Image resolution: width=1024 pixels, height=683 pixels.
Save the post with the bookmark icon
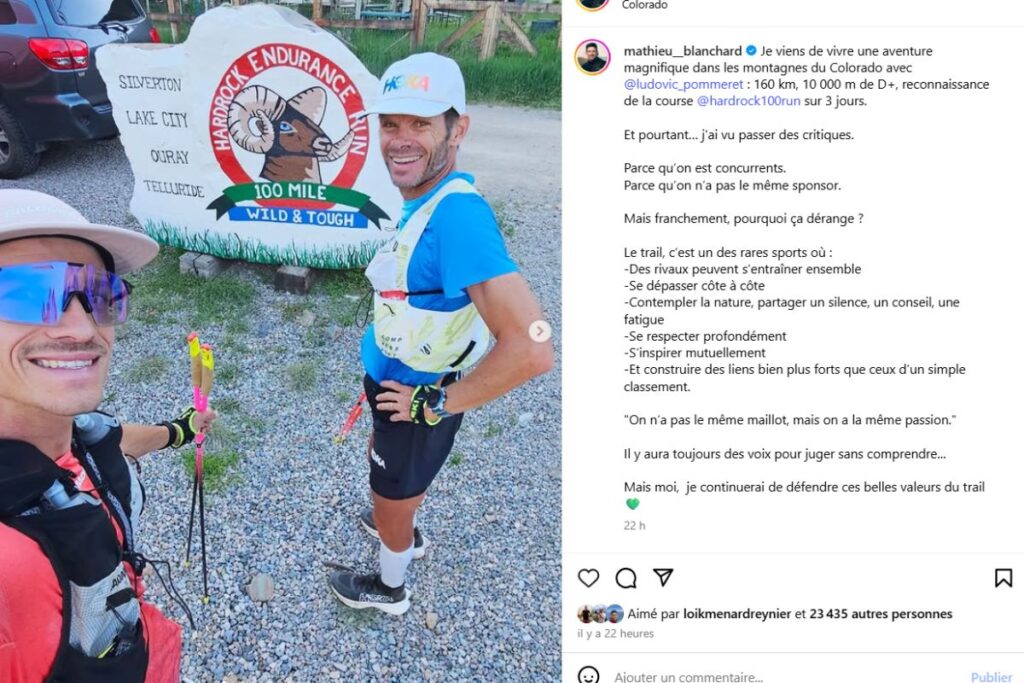(1003, 578)
